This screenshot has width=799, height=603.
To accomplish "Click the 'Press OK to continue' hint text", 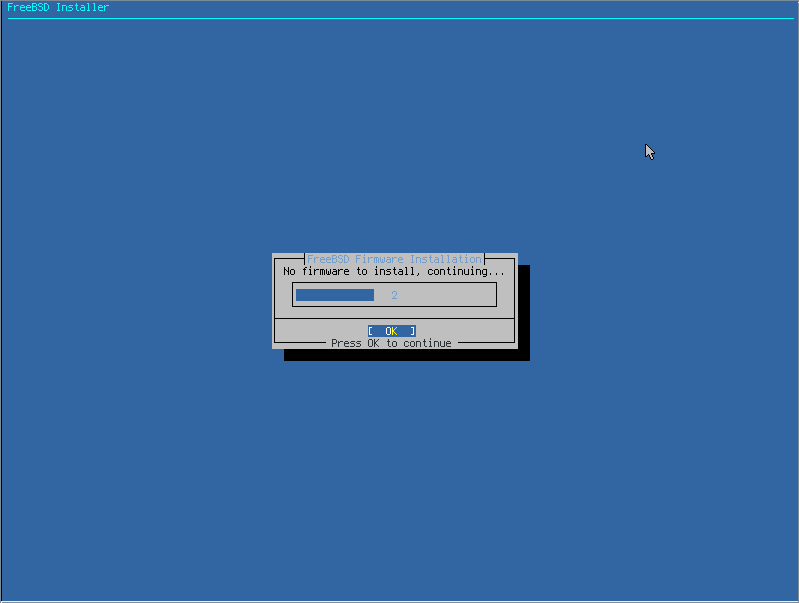I will (391, 344).
